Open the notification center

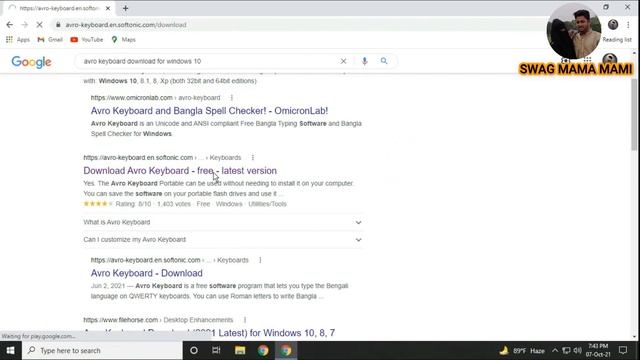[x=623, y=351]
